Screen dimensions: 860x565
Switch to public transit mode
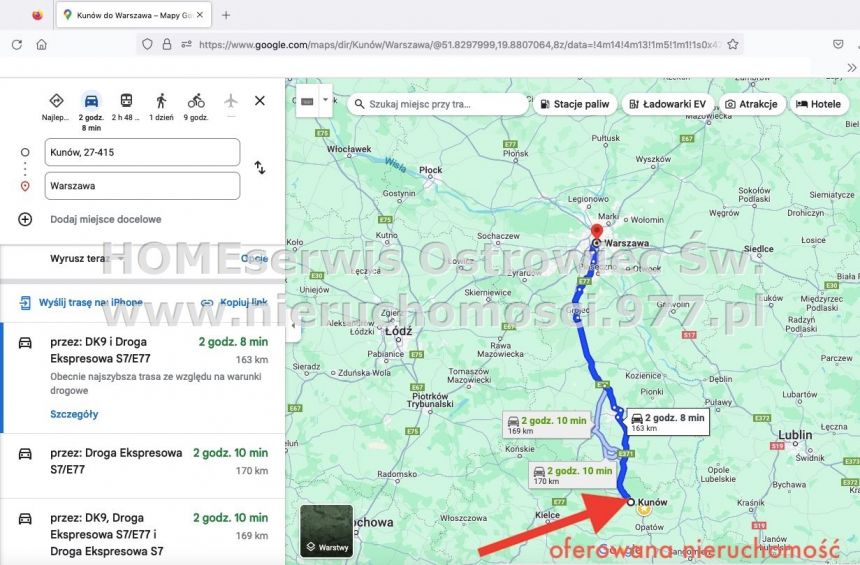pos(126,101)
